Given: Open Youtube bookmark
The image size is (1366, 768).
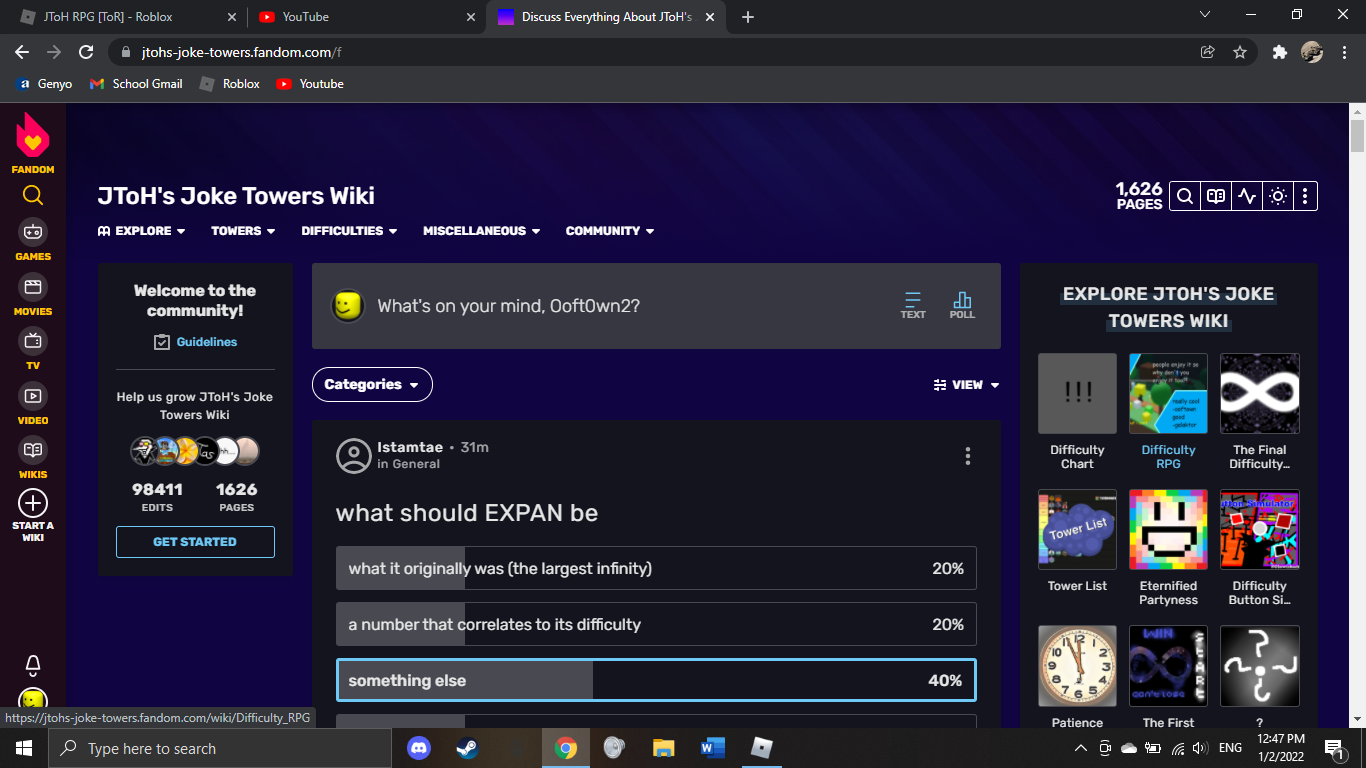Looking at the screenshot, I should [x=310, y=84].
